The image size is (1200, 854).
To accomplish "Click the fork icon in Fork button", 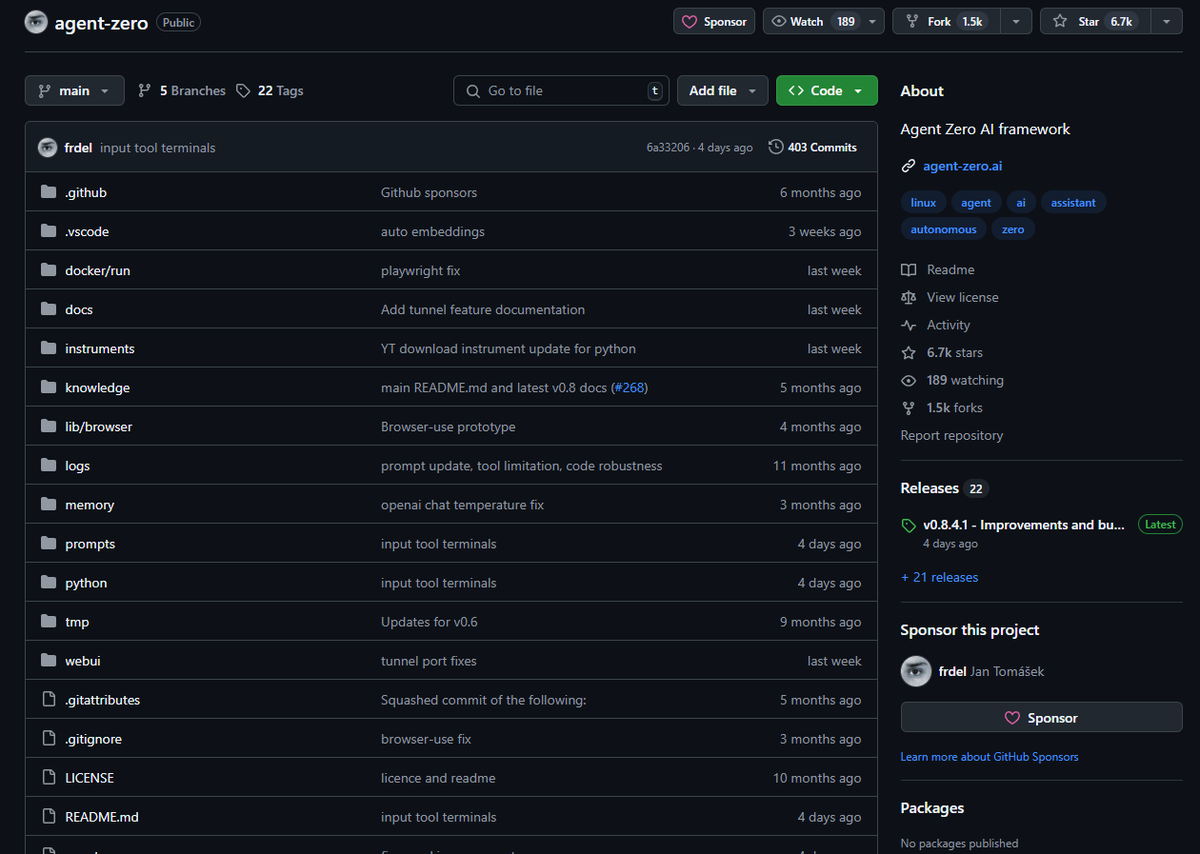I will [912, 22].
